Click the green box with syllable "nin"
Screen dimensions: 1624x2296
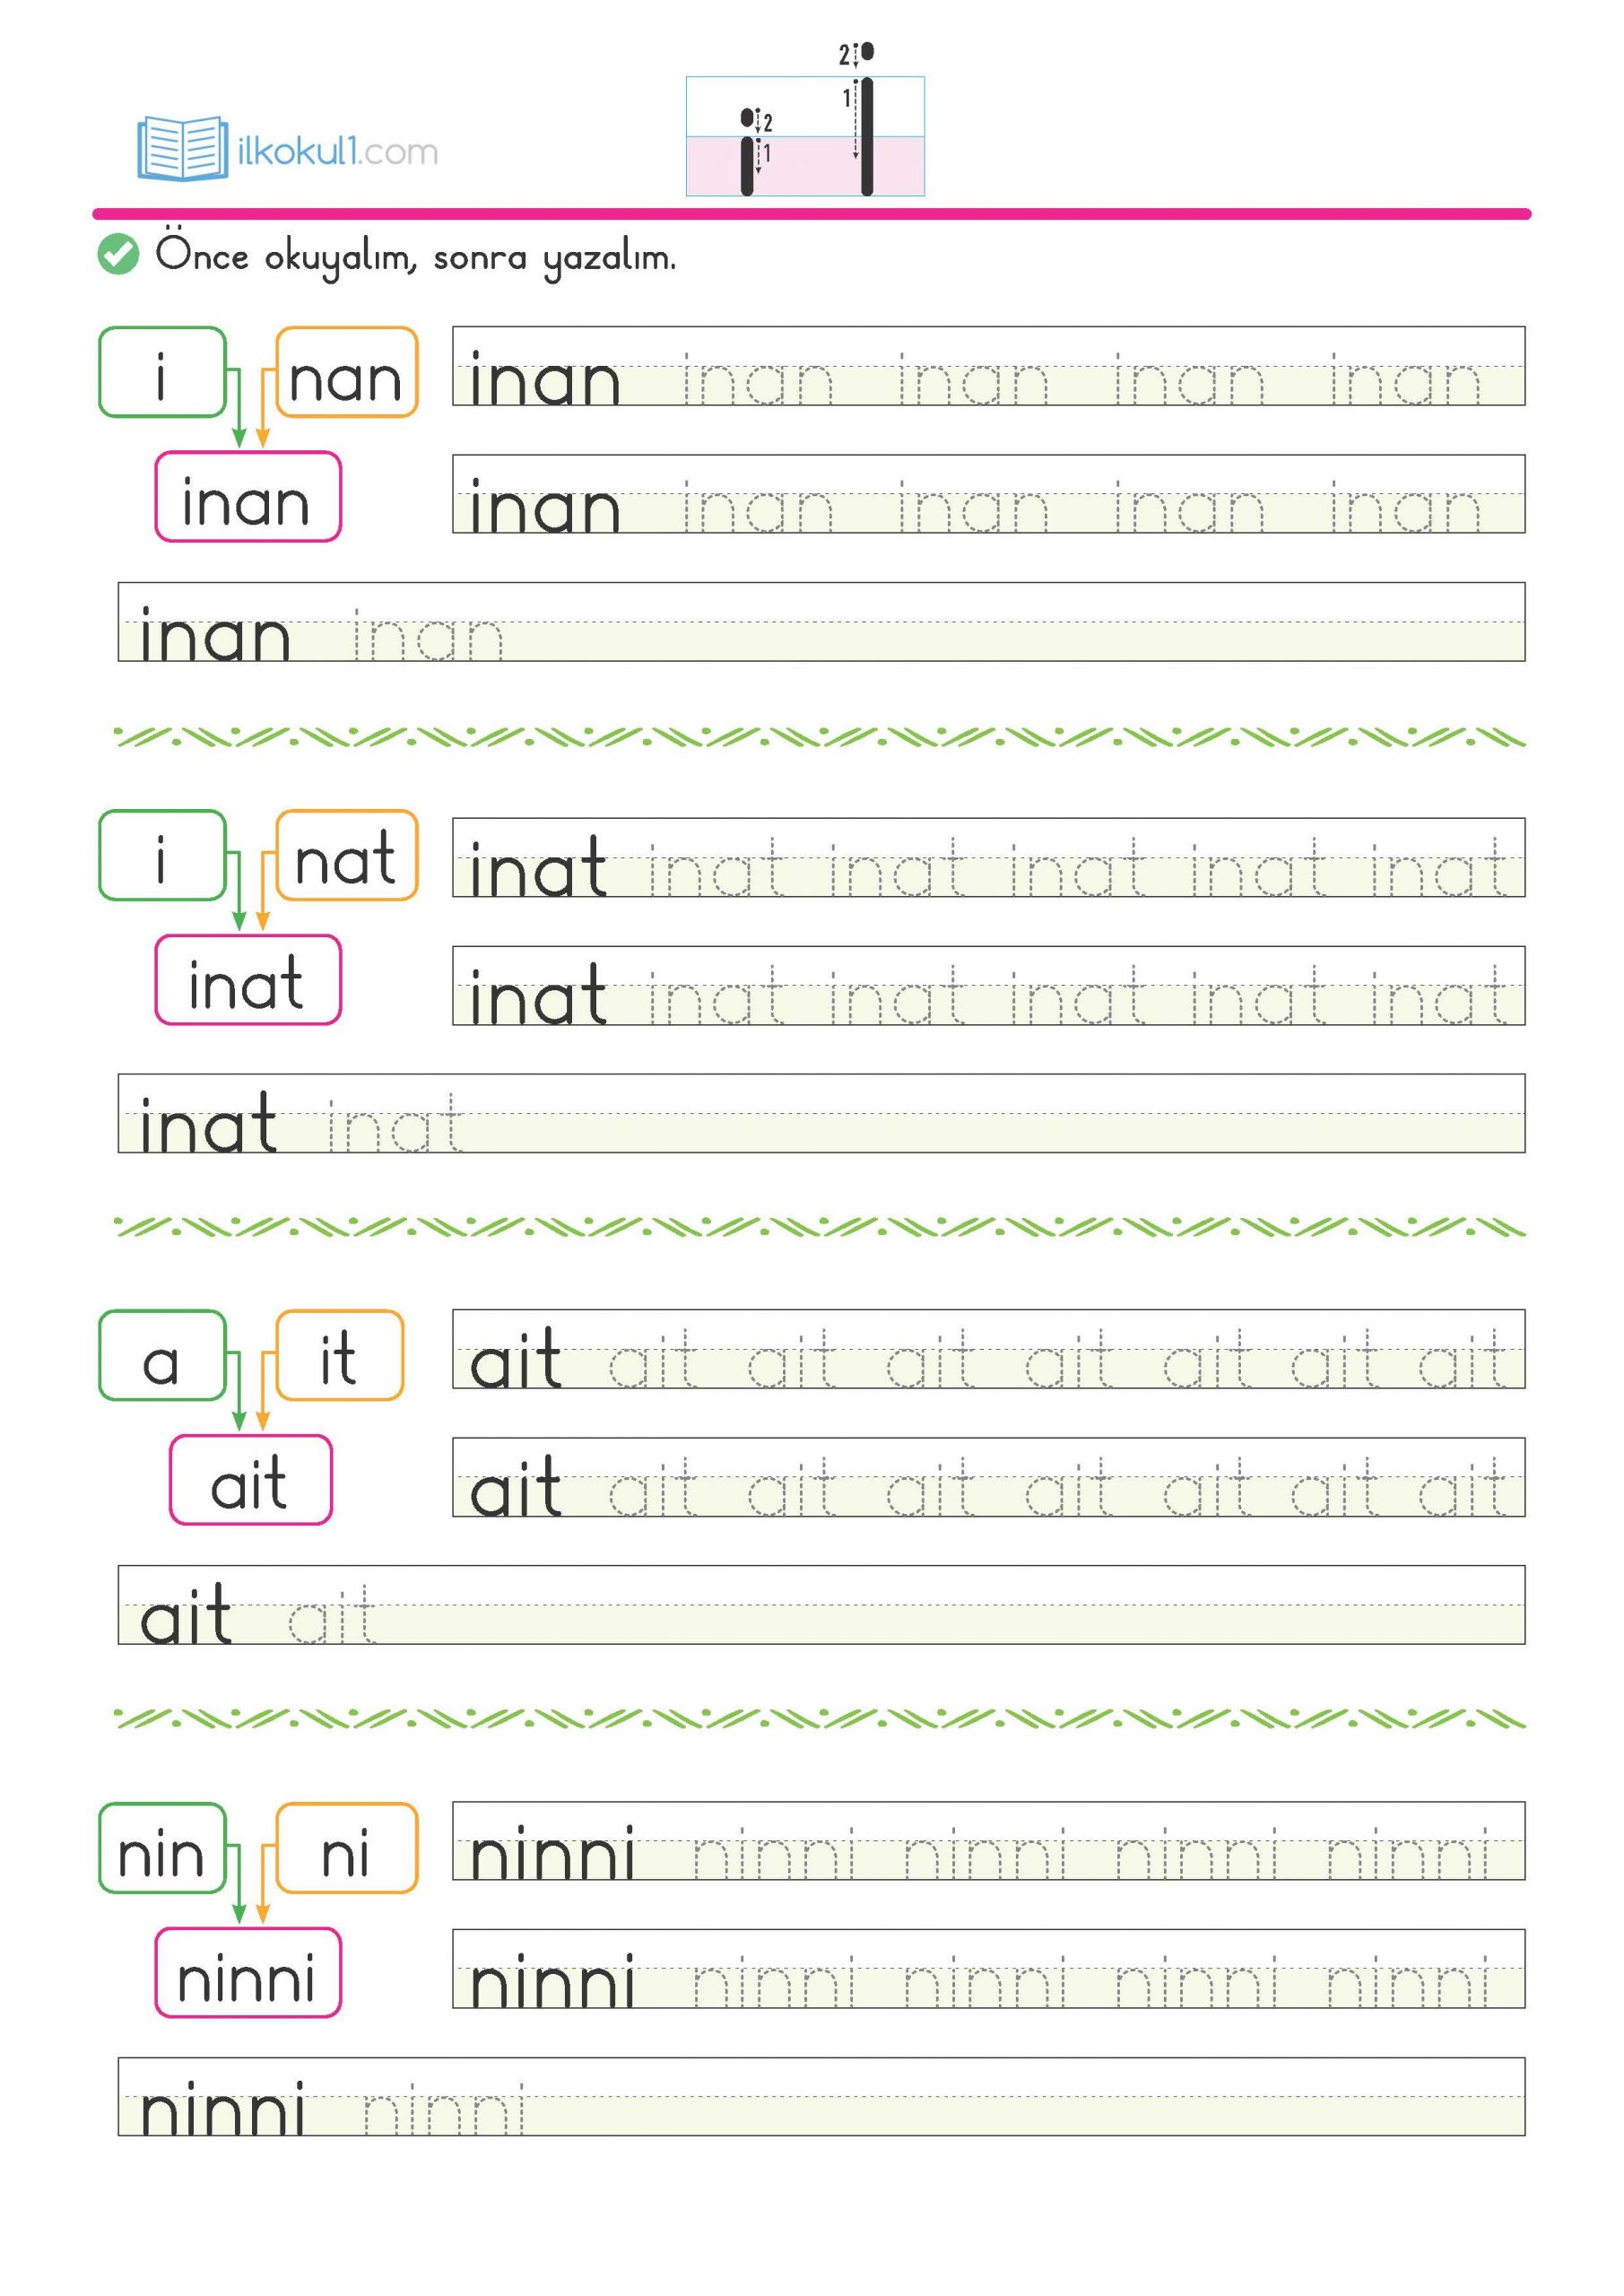coord(162,1847)
